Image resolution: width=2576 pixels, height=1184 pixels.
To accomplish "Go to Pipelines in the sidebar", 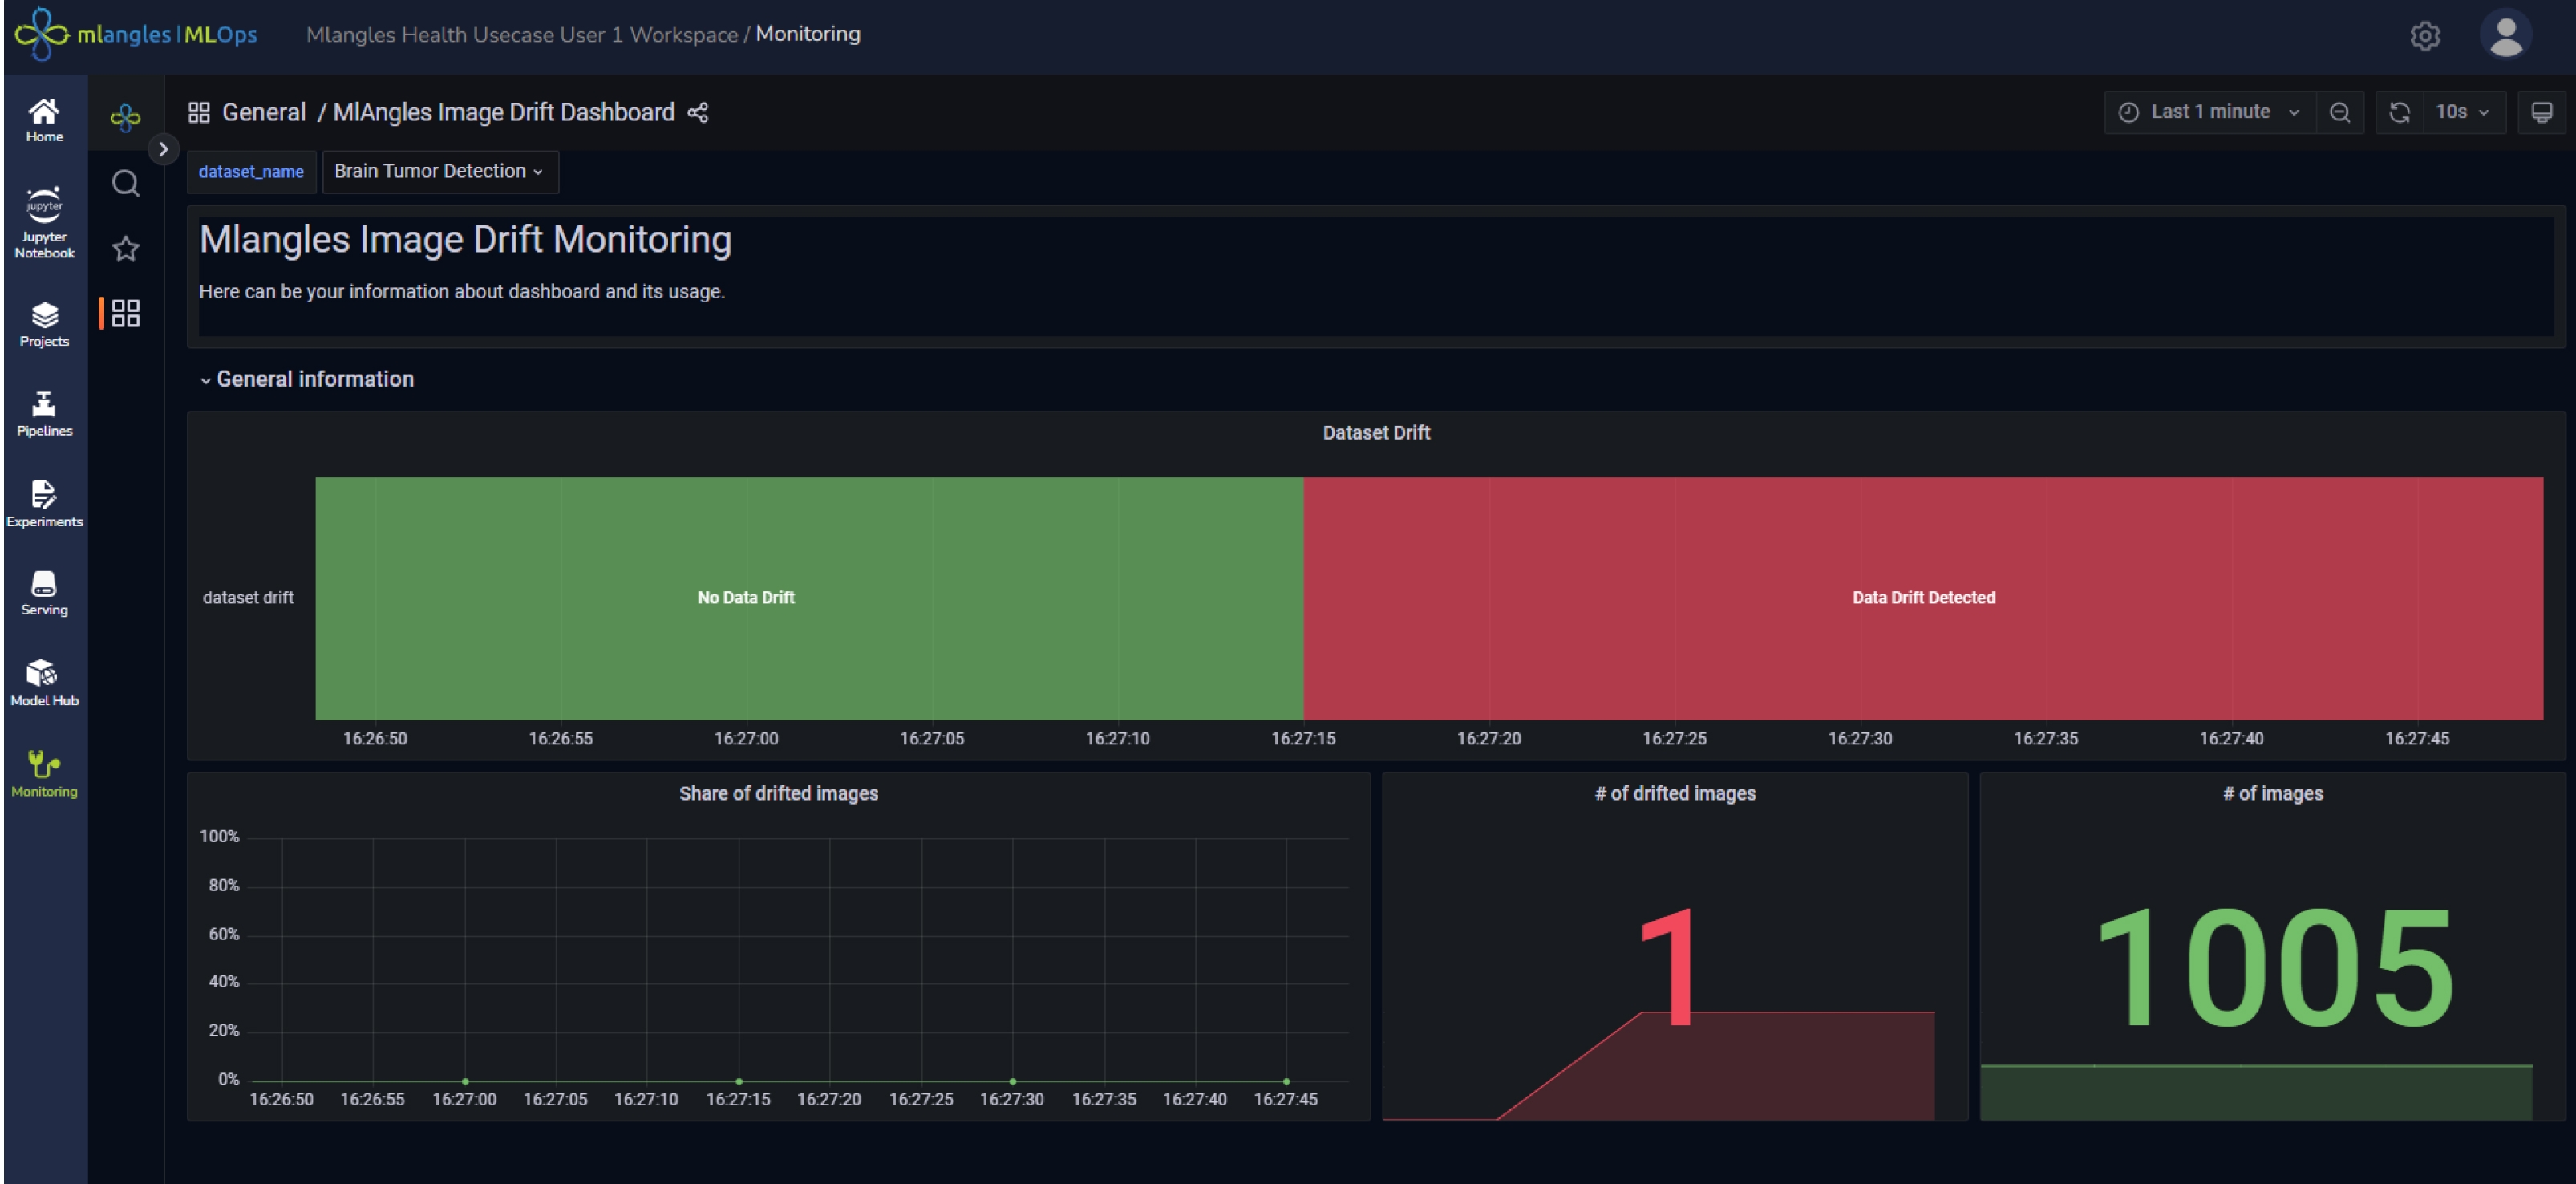I will click(x=44, y=413).
